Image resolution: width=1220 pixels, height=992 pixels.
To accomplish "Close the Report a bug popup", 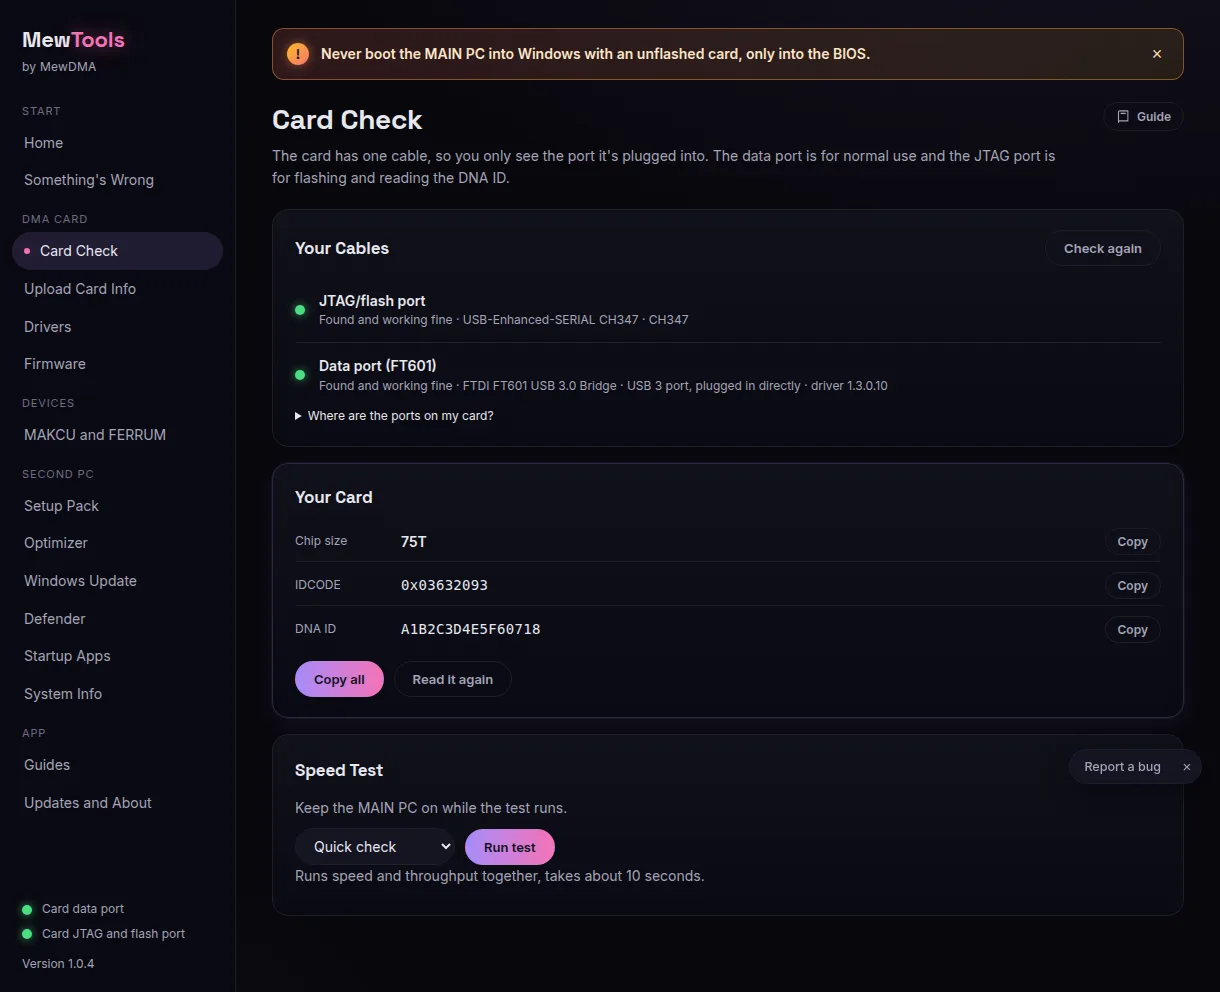I will coord(1187,767).
